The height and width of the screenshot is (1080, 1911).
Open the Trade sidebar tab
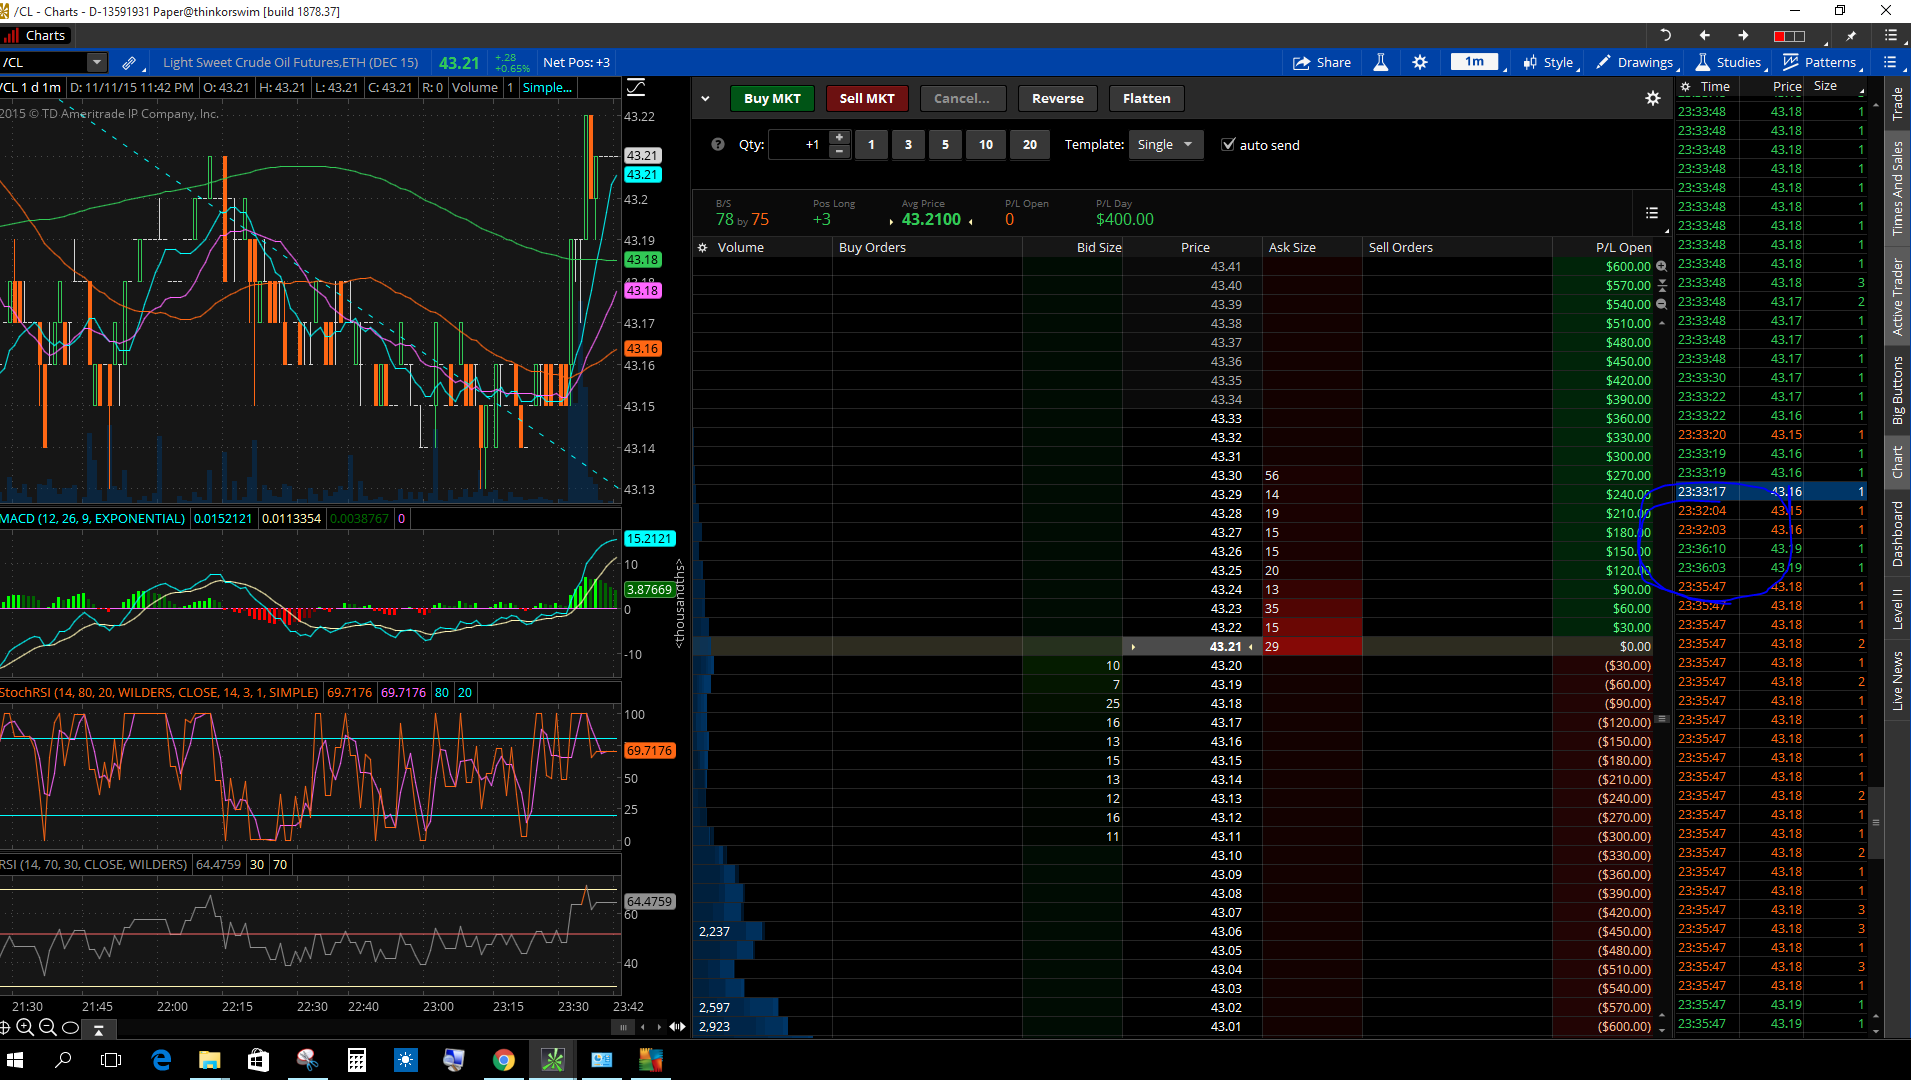click(x=1897, y=103)
